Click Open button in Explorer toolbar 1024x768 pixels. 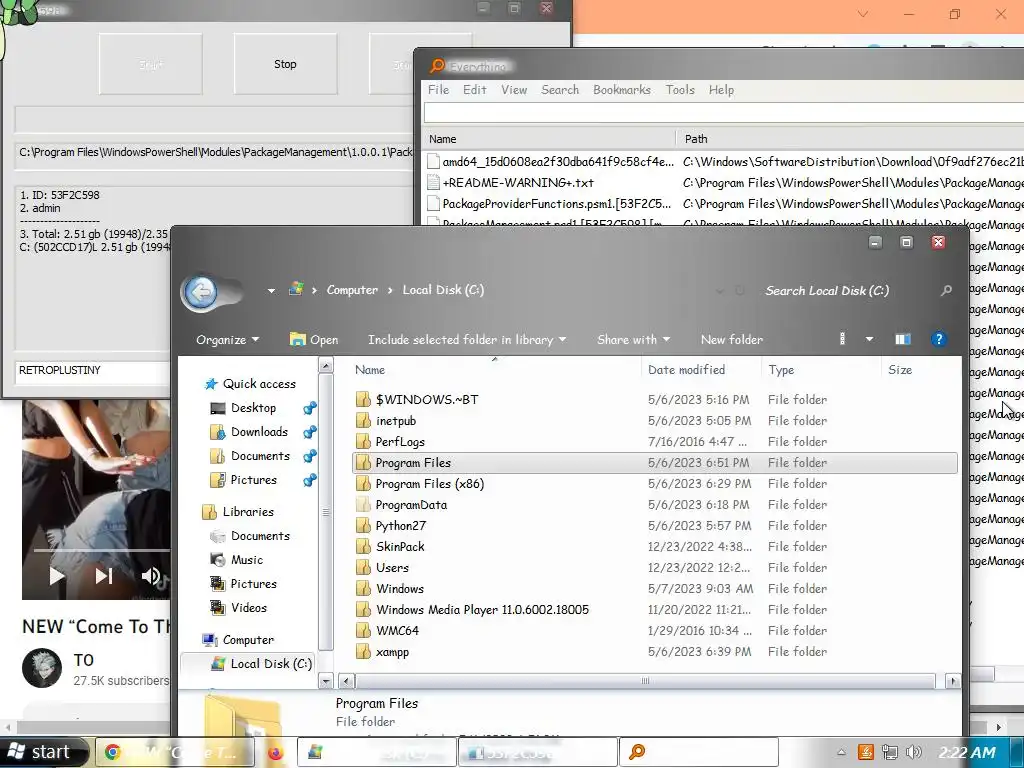pos(314,340)
